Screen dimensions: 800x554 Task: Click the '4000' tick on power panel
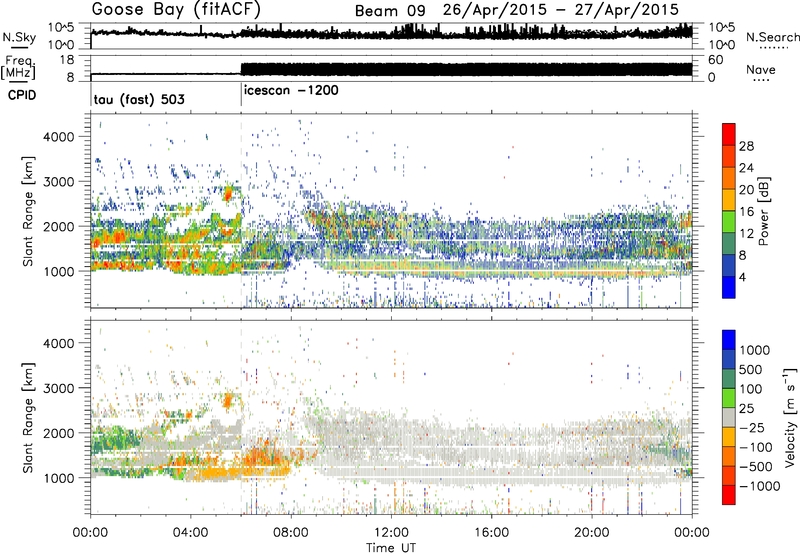click(59, 137)
